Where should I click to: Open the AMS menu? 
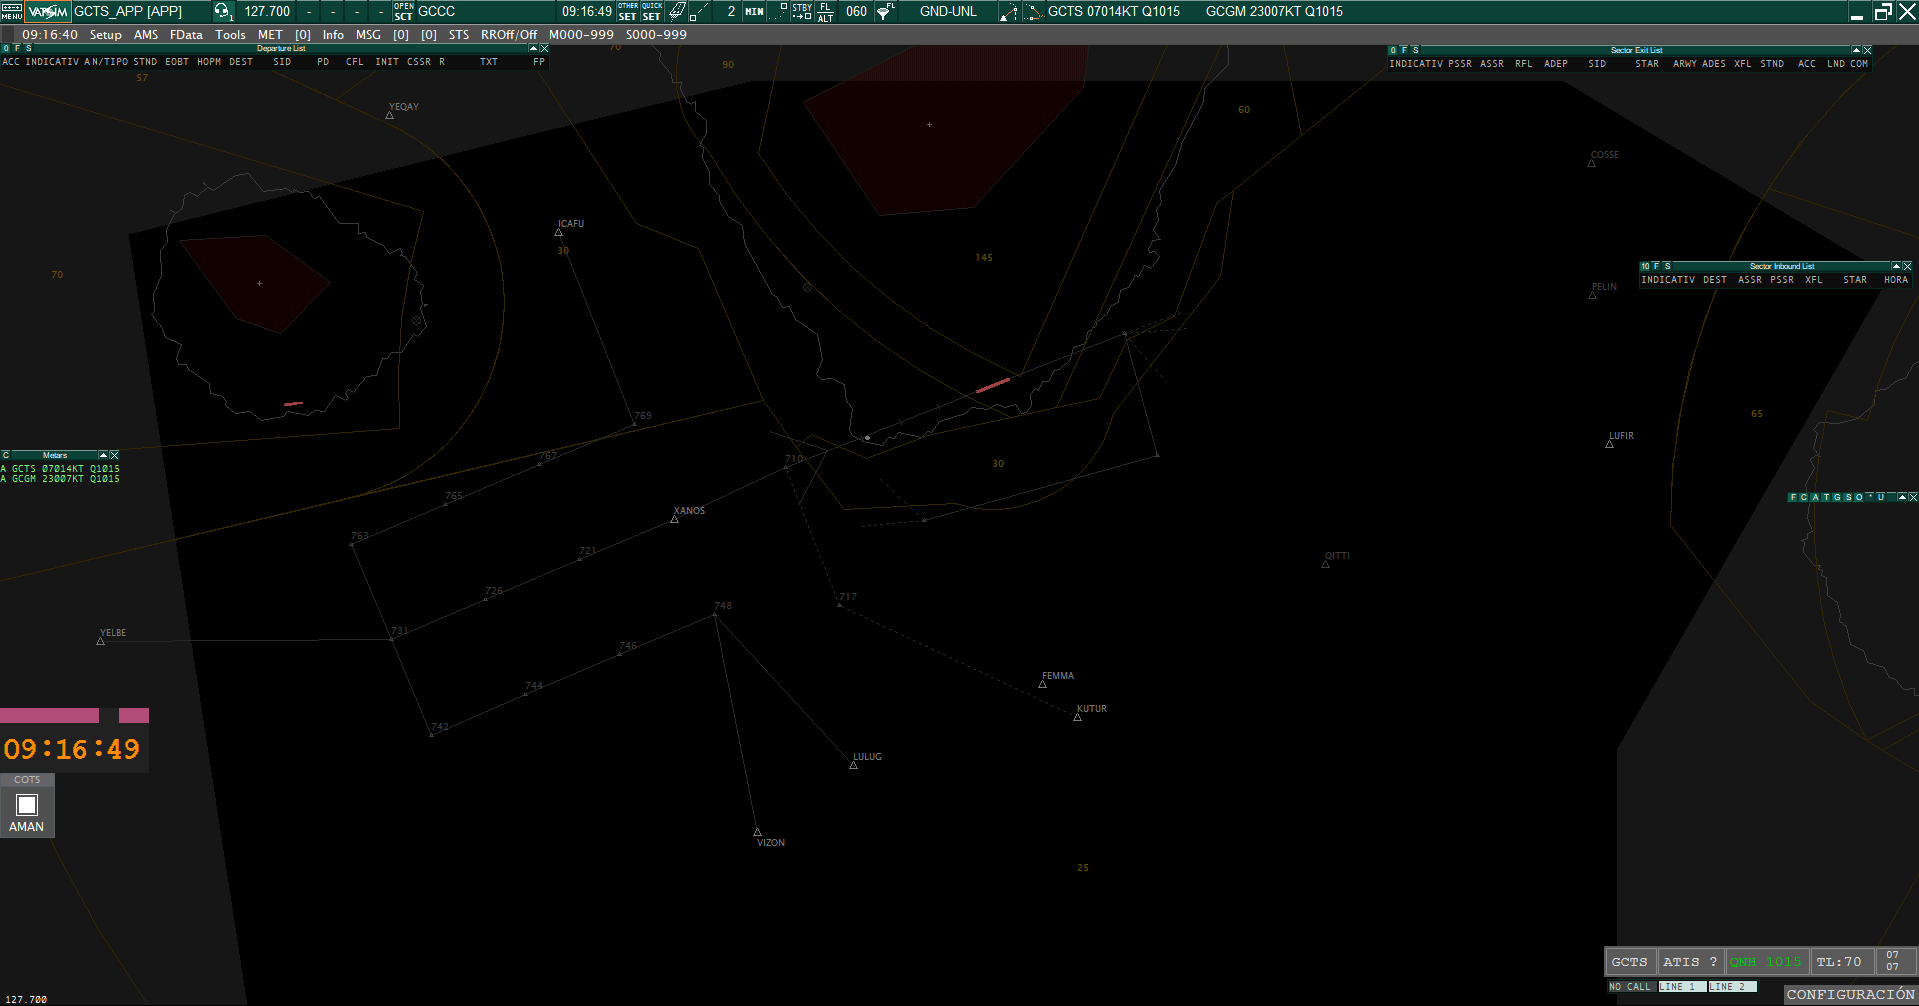[146, 34]
